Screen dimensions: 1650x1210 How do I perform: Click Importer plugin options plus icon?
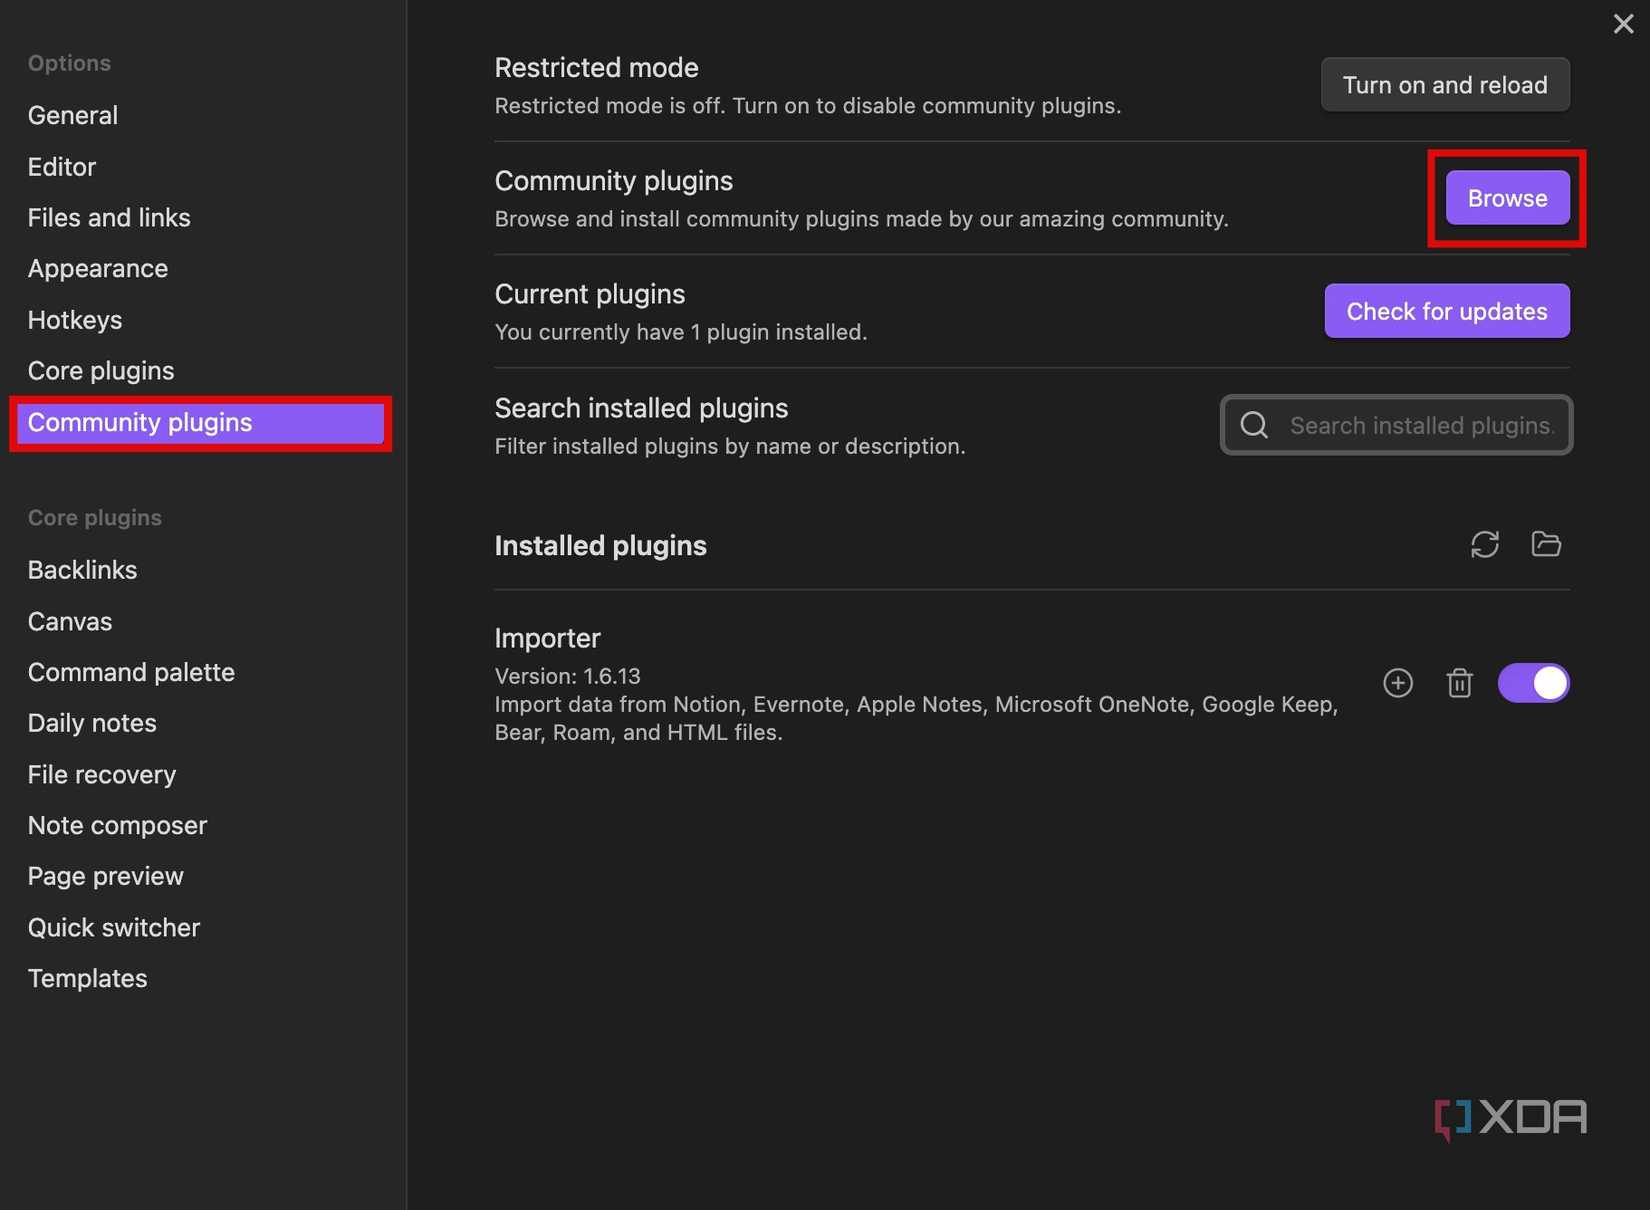pyautogui.click(x=1398, y=683)
